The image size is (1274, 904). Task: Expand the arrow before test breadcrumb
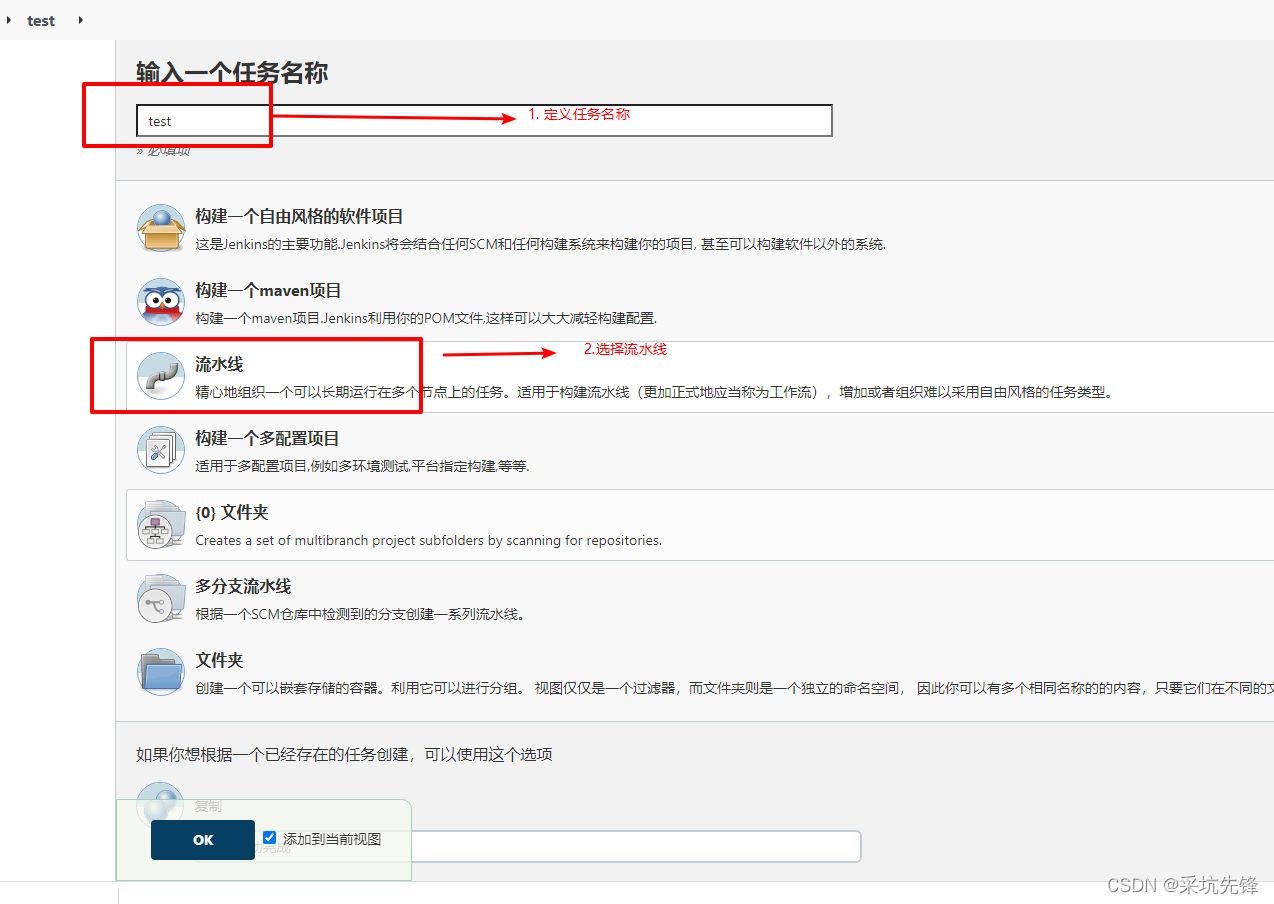coord(8,20)
